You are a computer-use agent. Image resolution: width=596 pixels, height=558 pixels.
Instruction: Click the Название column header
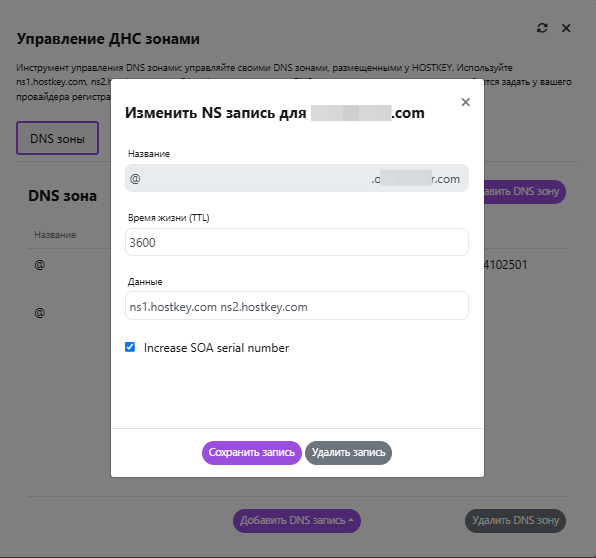point(55,235)
